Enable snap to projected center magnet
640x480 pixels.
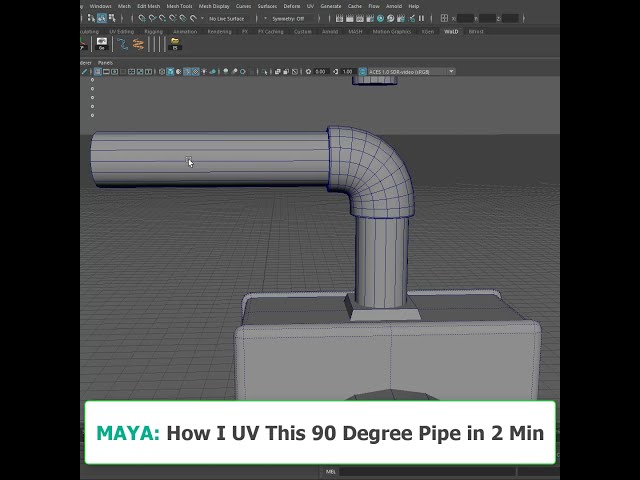click(173, 18)
